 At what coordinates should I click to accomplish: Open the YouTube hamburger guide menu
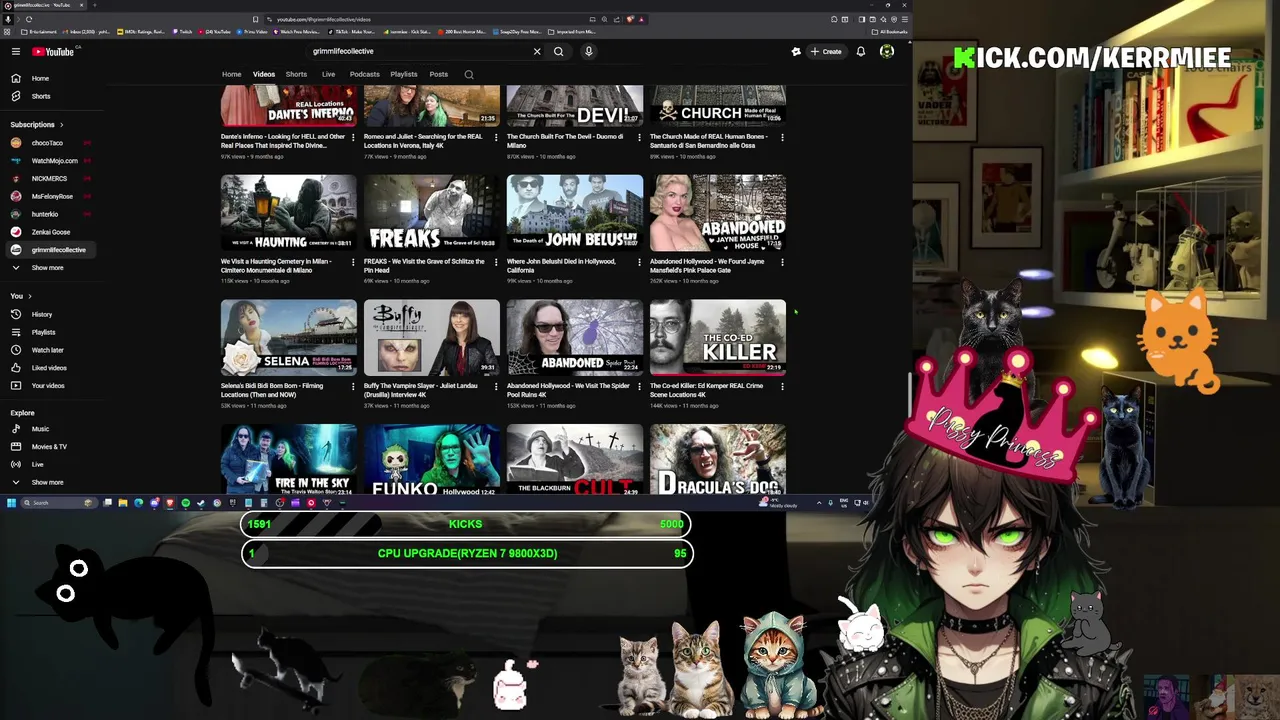[x=16, y=51]
